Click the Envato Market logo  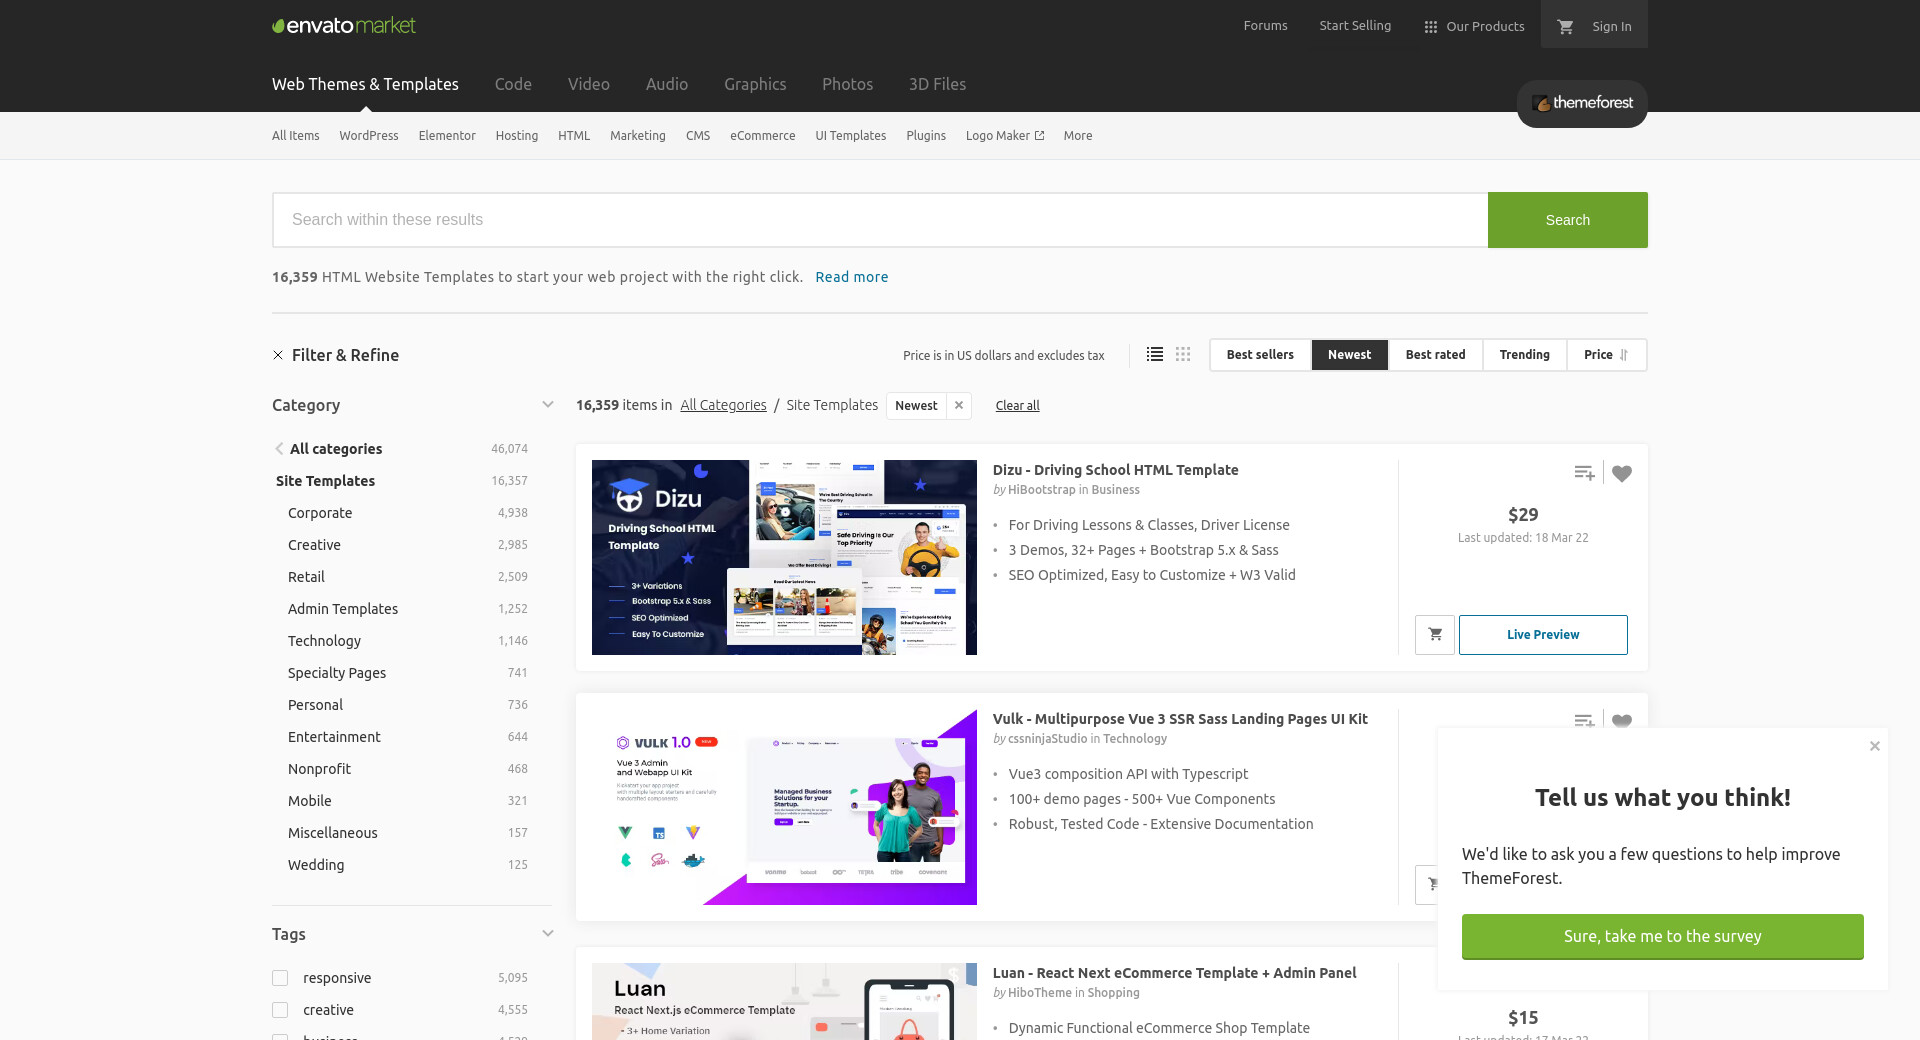click(344, 26)
